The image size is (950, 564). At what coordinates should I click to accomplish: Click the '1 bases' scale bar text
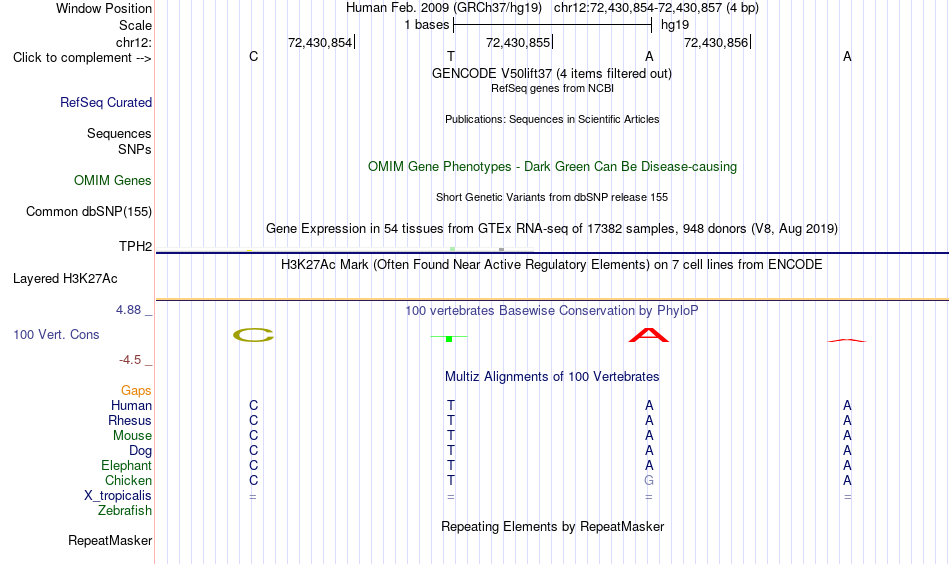(x=427, y=25)
